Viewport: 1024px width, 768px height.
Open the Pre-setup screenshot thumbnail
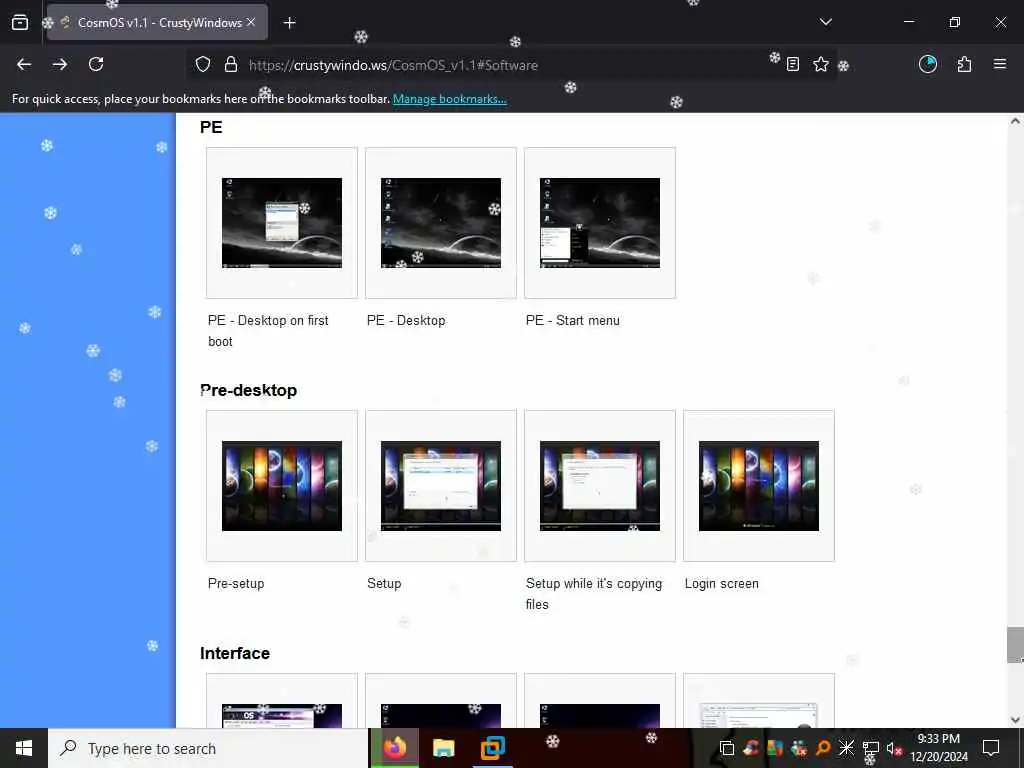tap(281, 486)
